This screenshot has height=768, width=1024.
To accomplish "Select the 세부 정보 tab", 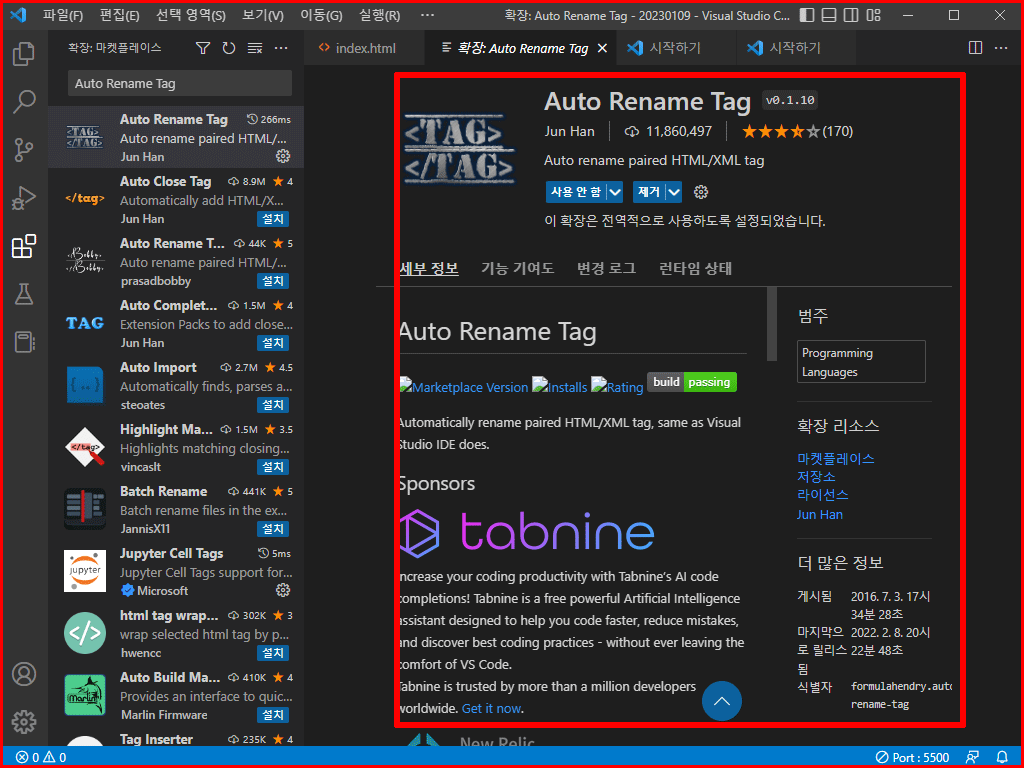I will tap(428, 268).
